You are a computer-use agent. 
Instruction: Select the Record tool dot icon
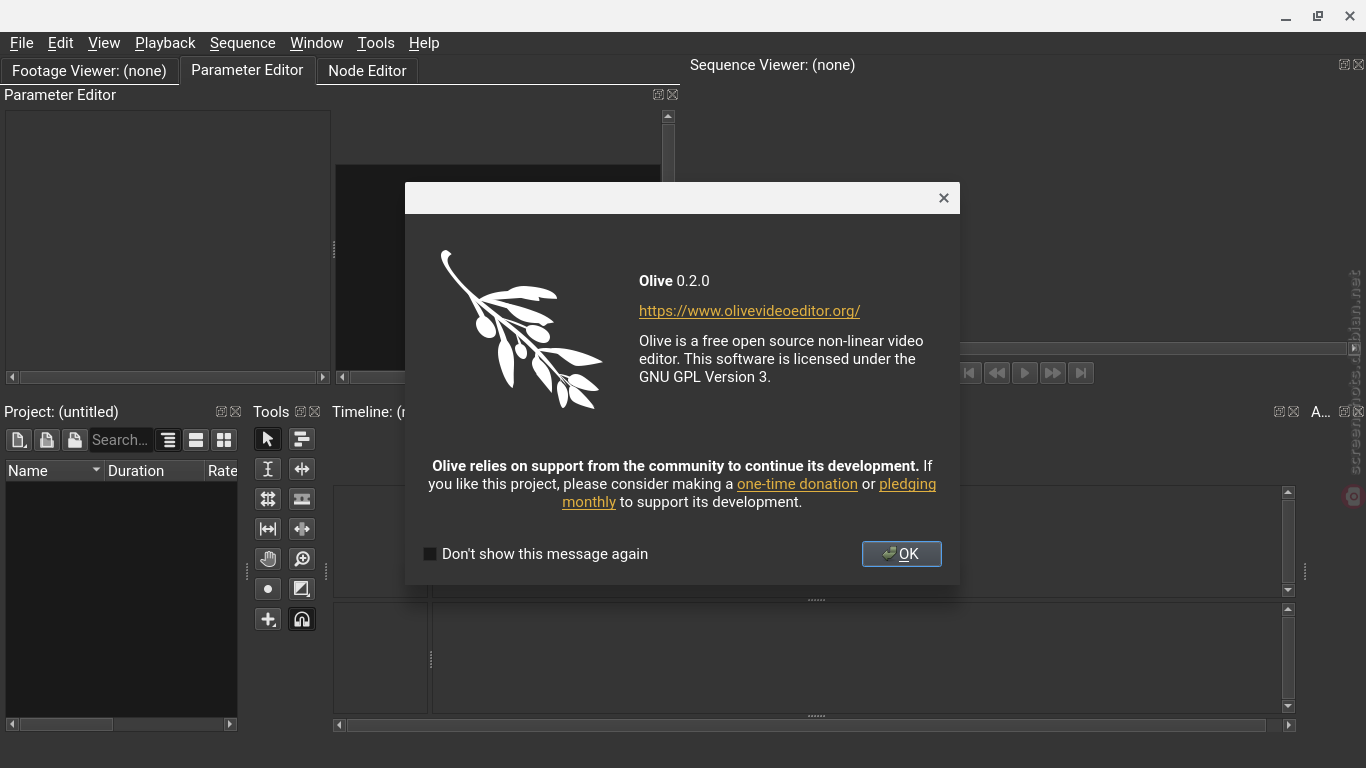[x=268, y=589]
